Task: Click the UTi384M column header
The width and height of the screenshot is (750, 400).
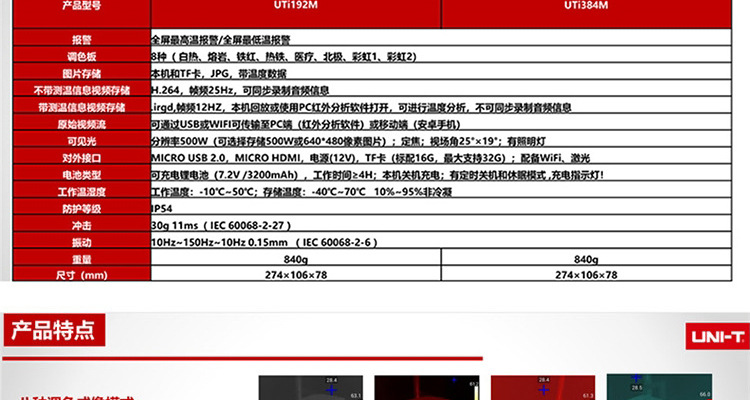Action: coord(586,6)
